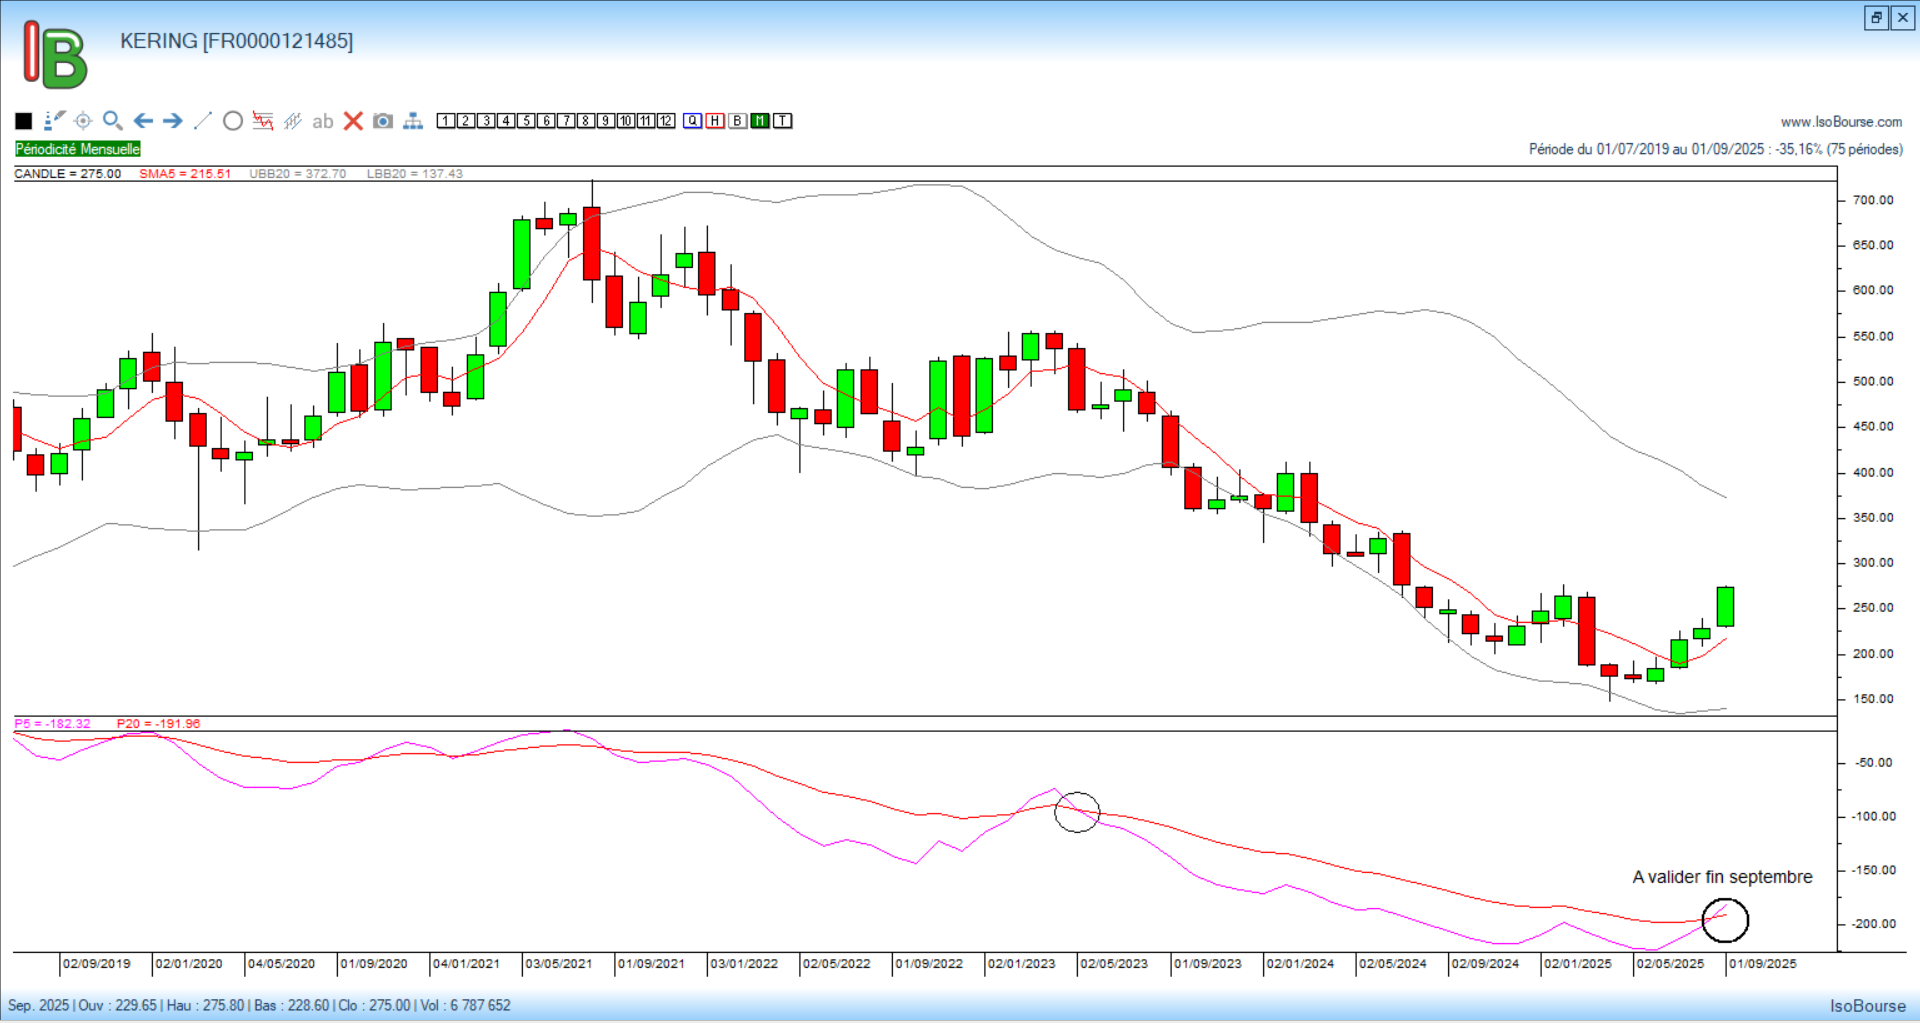
Task: Open the chart style brush tool
Action: point(54,121)
